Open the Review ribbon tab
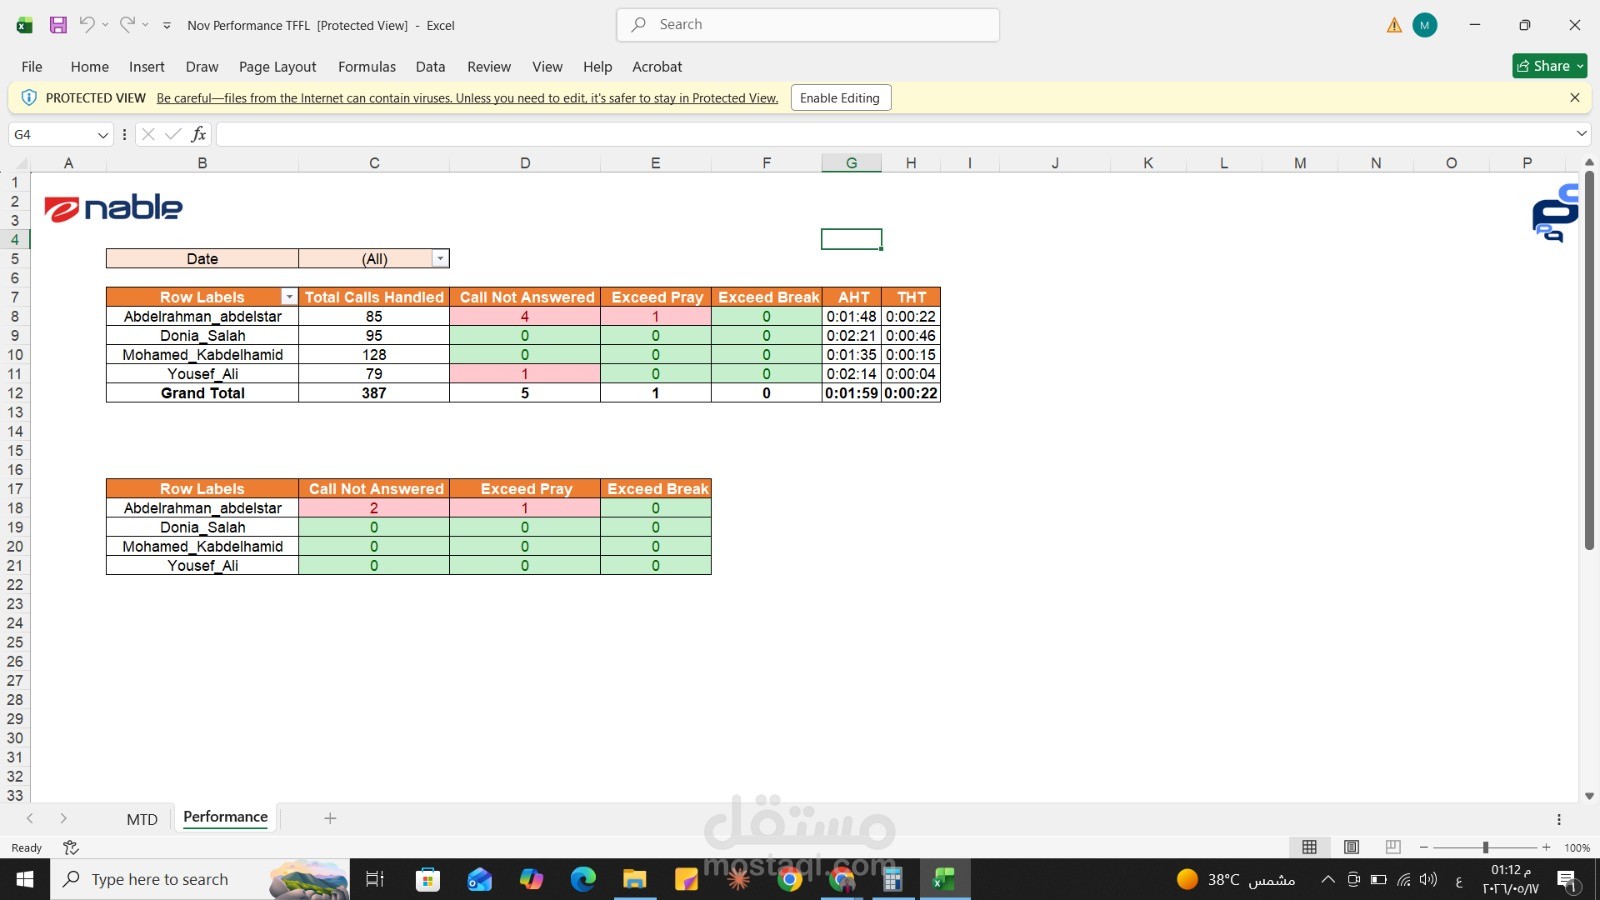Screen dimensions: 1600x900 [x=489, y=67]
